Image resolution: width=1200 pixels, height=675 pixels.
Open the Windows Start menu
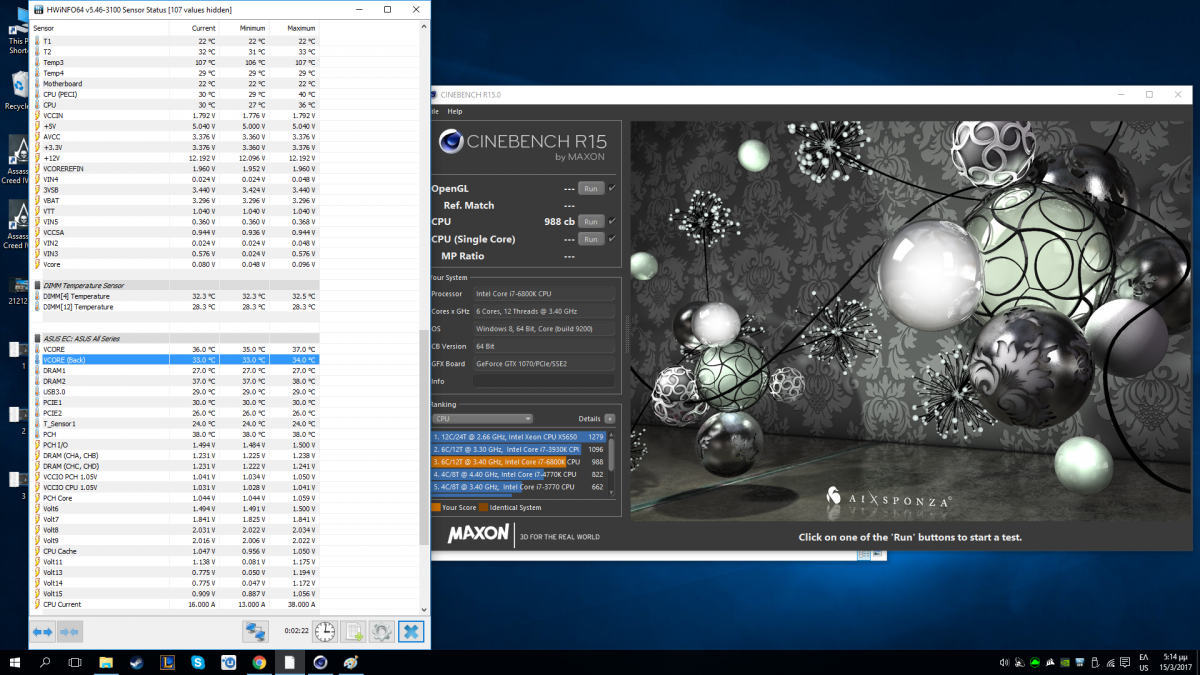point(15,662)
